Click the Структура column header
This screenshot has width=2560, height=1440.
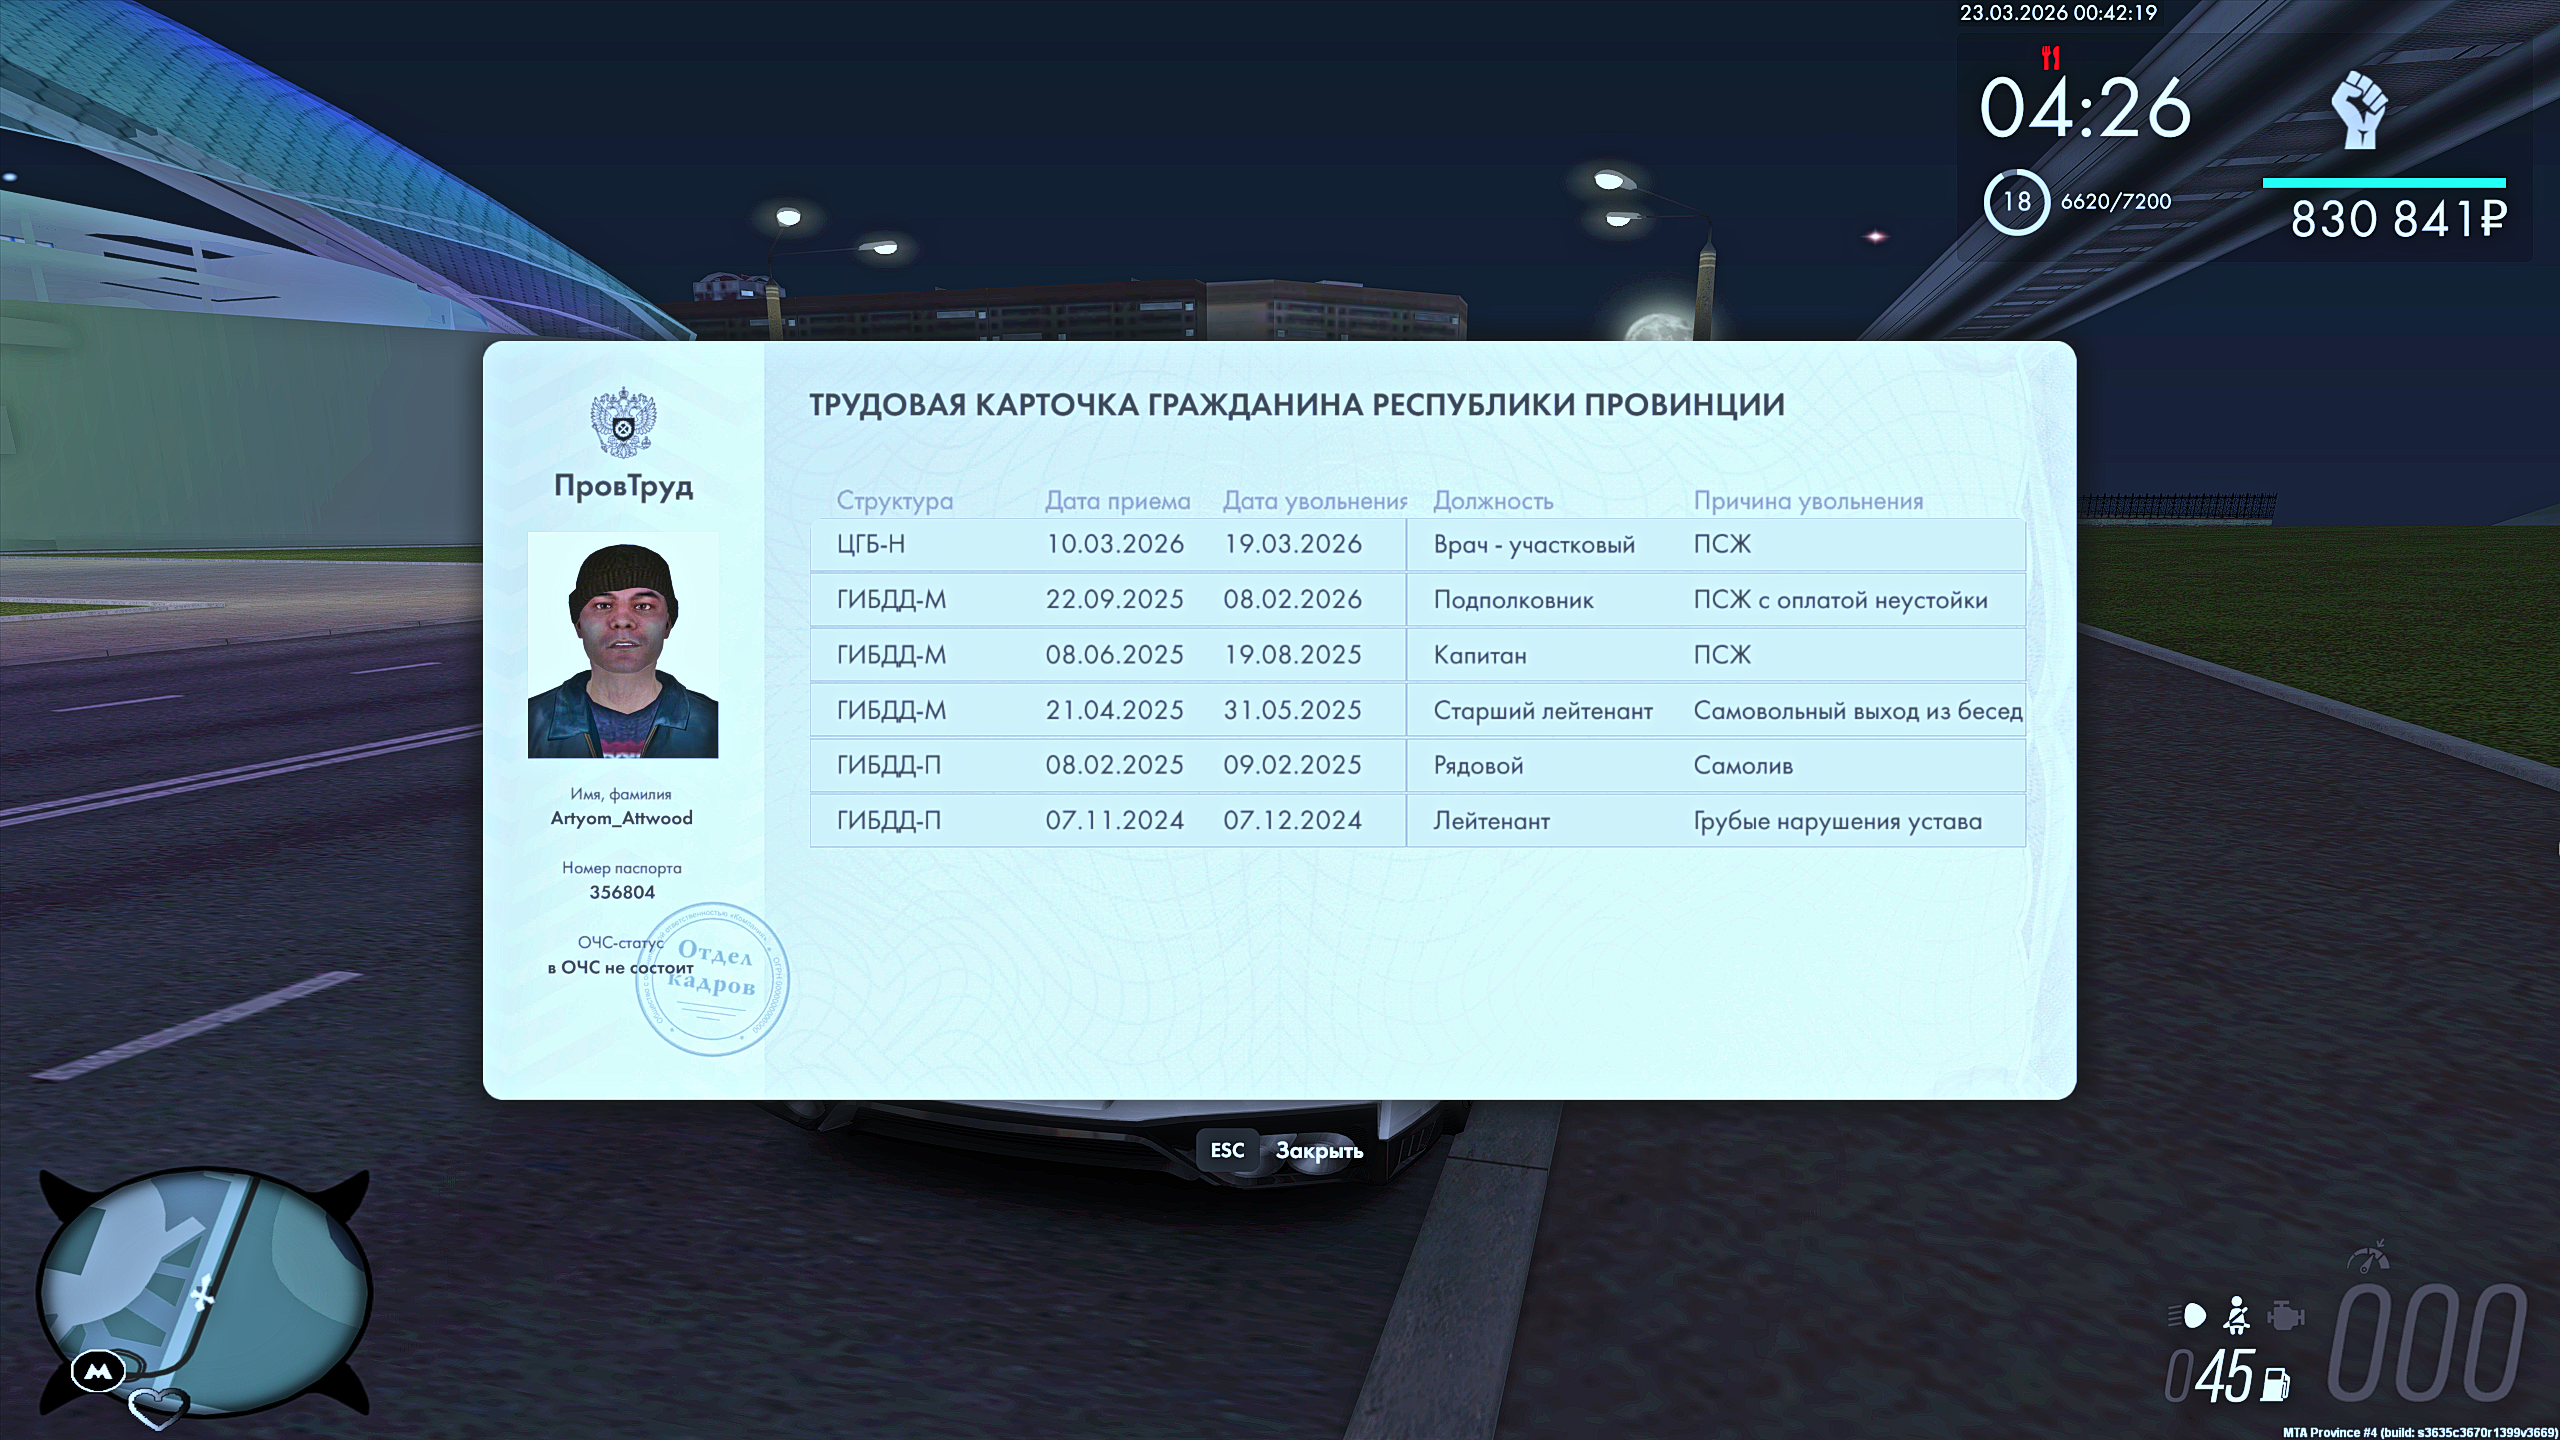[894, 501]
